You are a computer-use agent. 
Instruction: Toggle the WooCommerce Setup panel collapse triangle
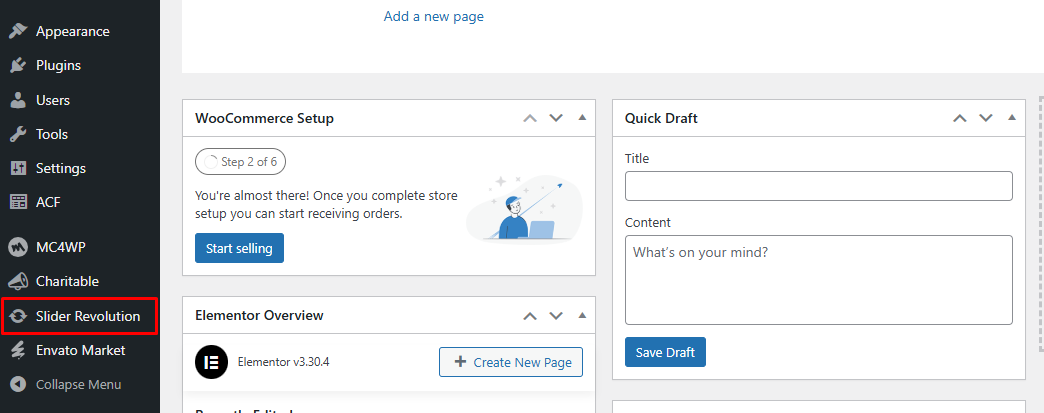582,118
